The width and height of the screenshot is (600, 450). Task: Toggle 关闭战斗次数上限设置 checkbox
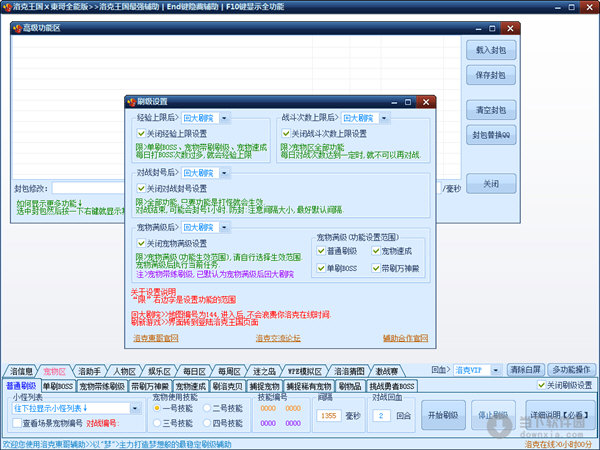(x=286, y=134)
